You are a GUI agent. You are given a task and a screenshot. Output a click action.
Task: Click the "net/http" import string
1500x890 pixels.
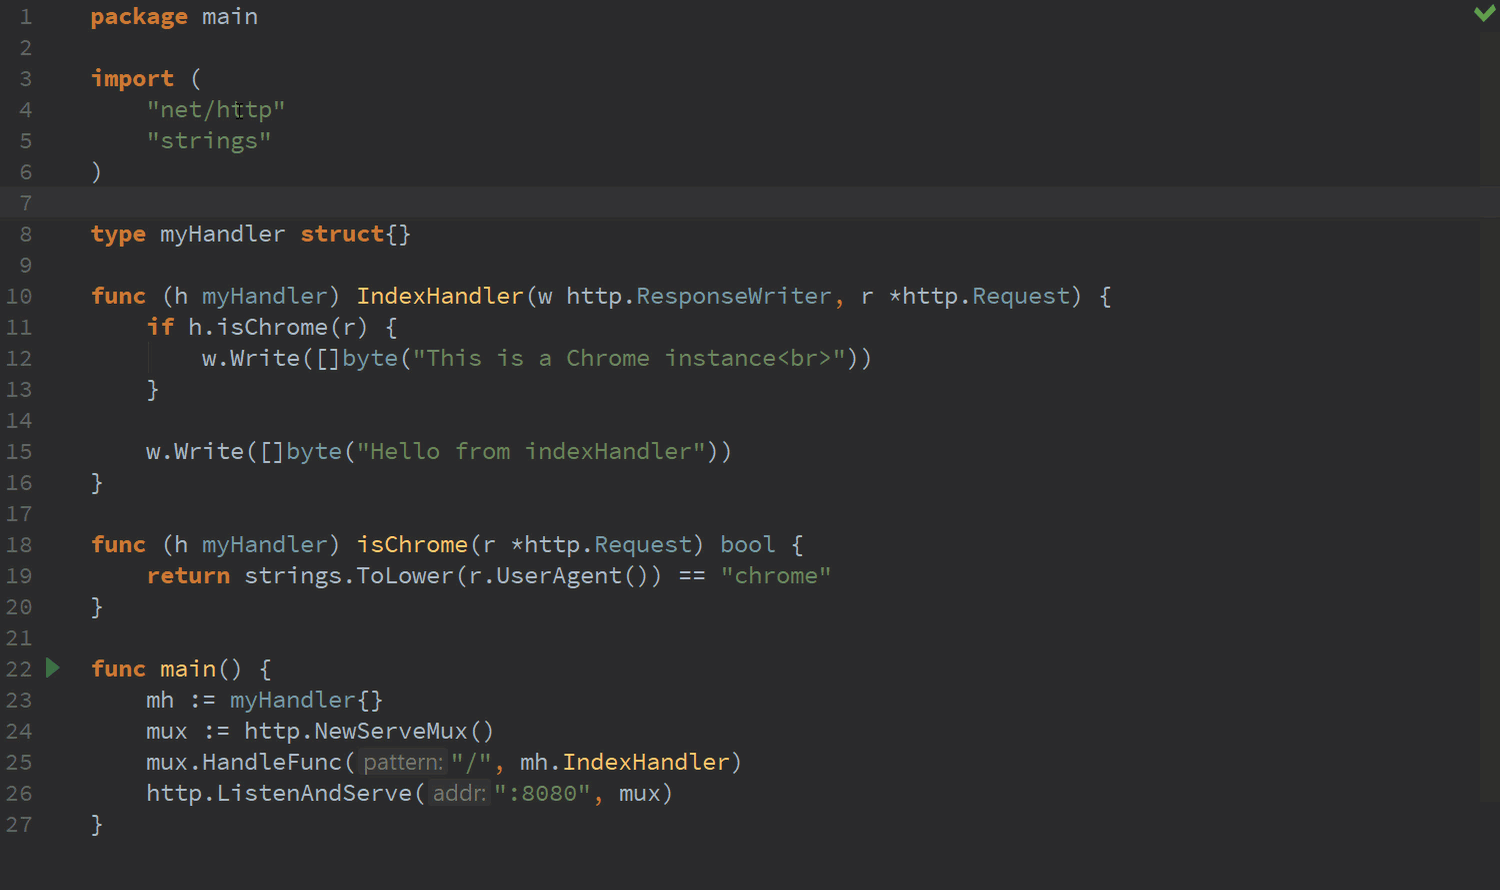click(216, 109)
